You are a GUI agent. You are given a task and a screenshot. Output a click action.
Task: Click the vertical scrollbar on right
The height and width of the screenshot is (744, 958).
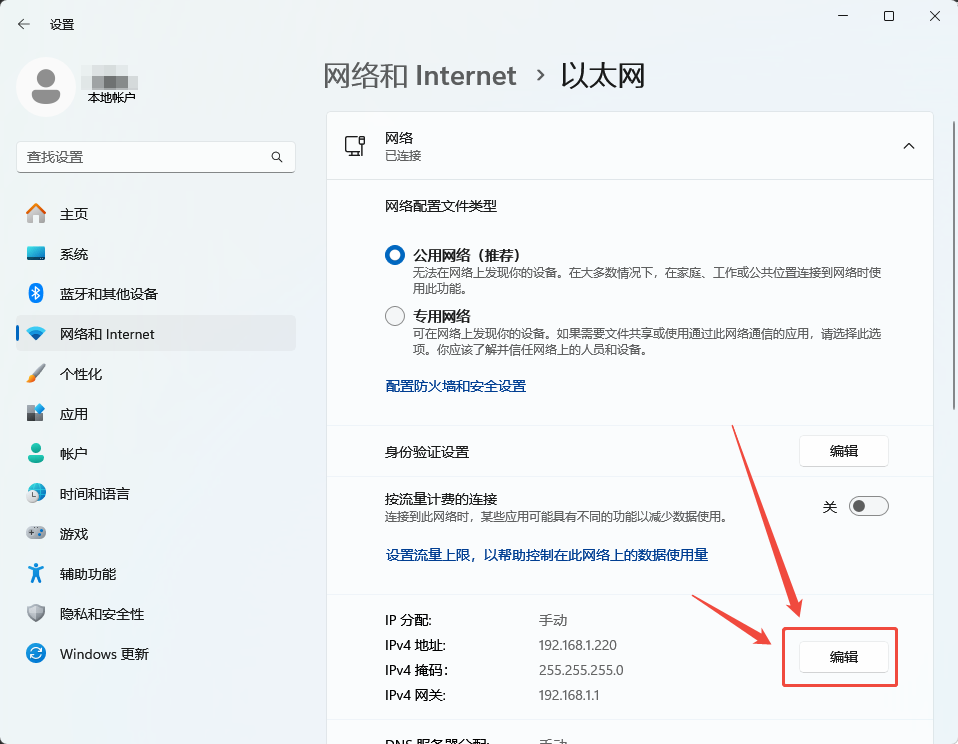pos(954,266)
